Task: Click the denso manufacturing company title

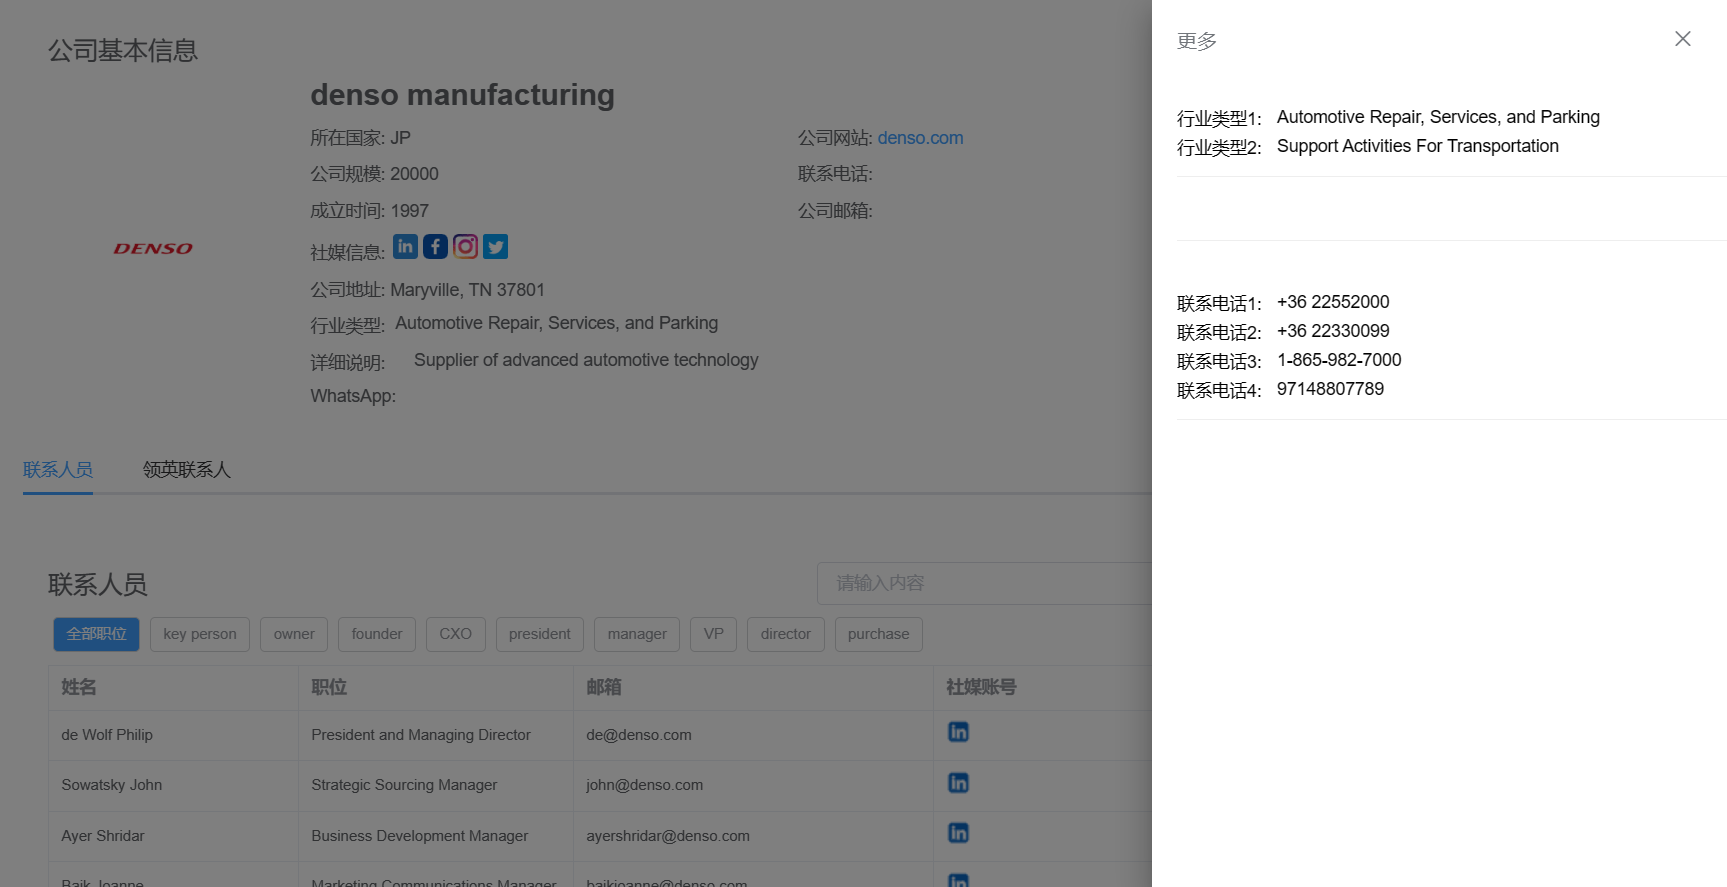Action: [x=462, y=95]
